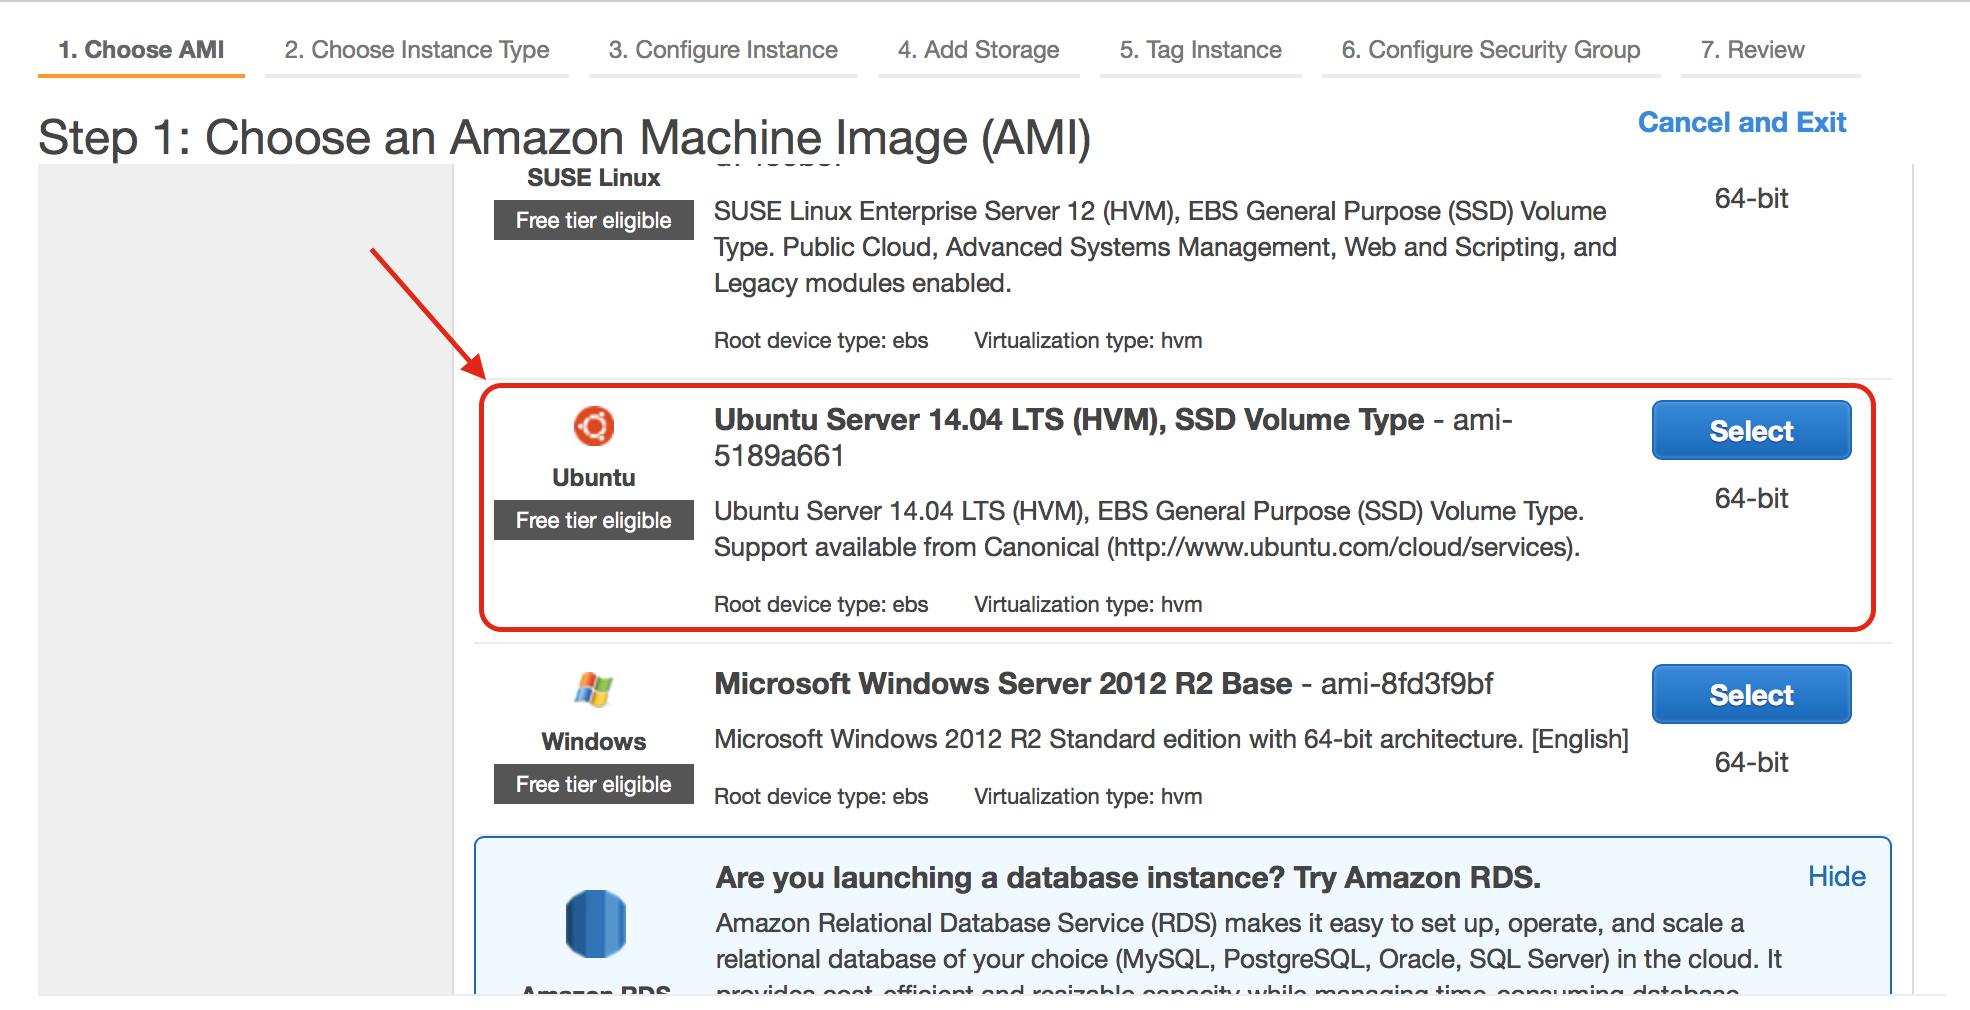Viewport: 1970px width, 1010px height.
Task: Jump to the Tag Instance tab
Action: pyautogui.click(x=1200, y=50)
